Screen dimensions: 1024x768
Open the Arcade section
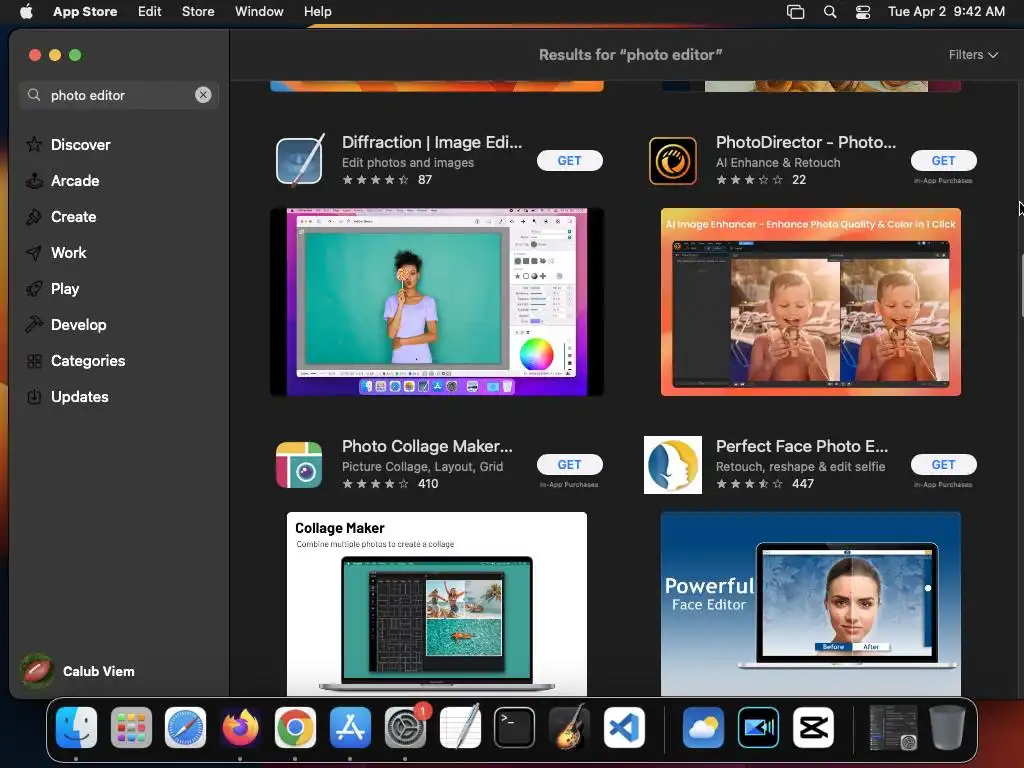pos(63,181)
